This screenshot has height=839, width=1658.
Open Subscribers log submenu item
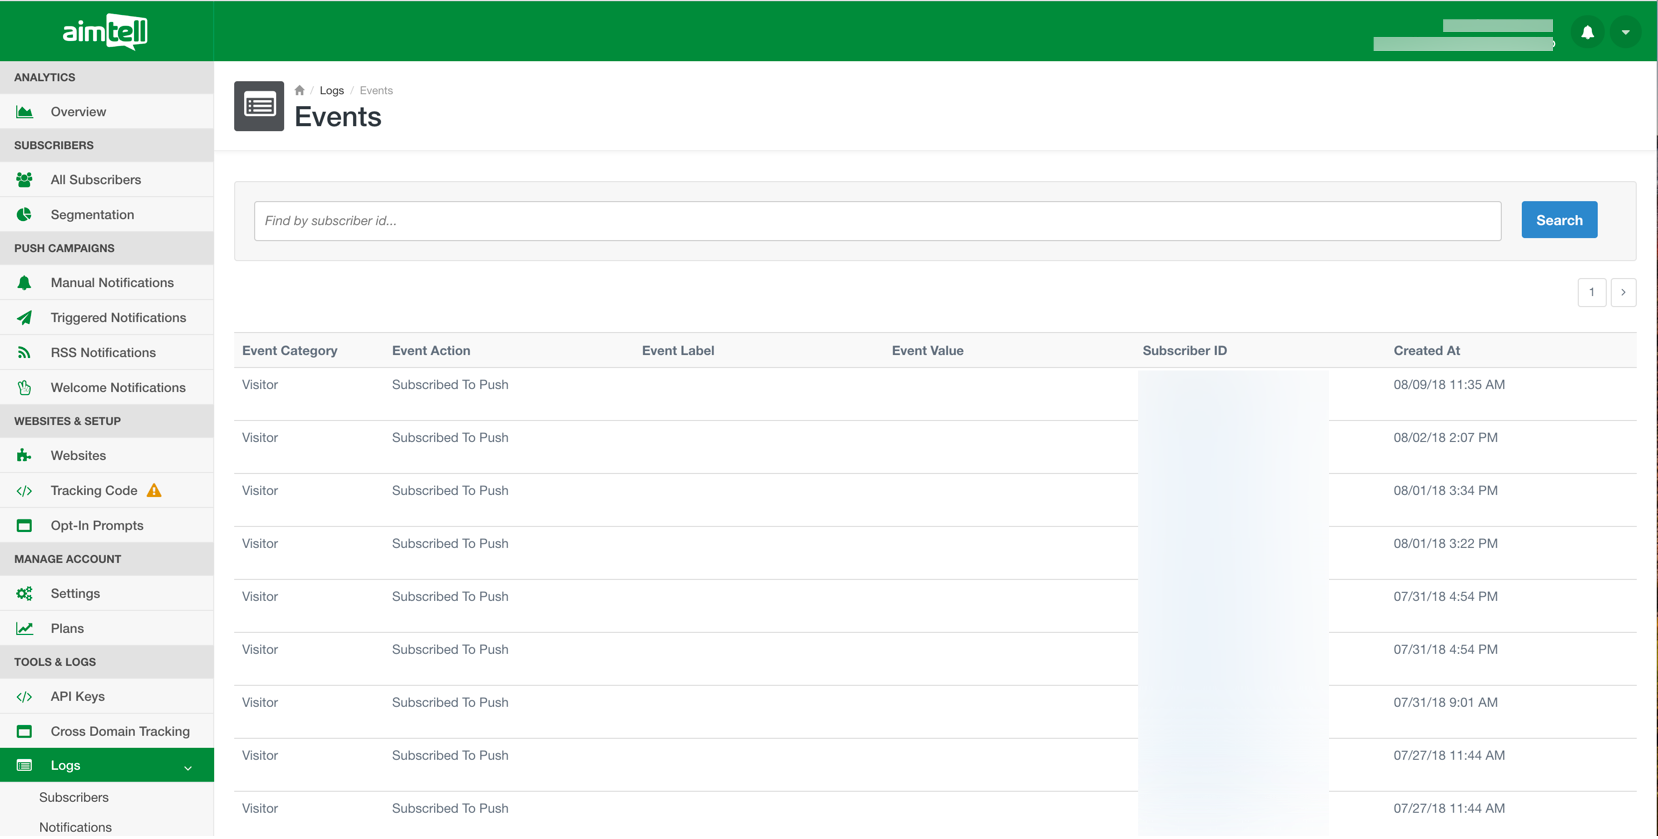coord(74,798)
